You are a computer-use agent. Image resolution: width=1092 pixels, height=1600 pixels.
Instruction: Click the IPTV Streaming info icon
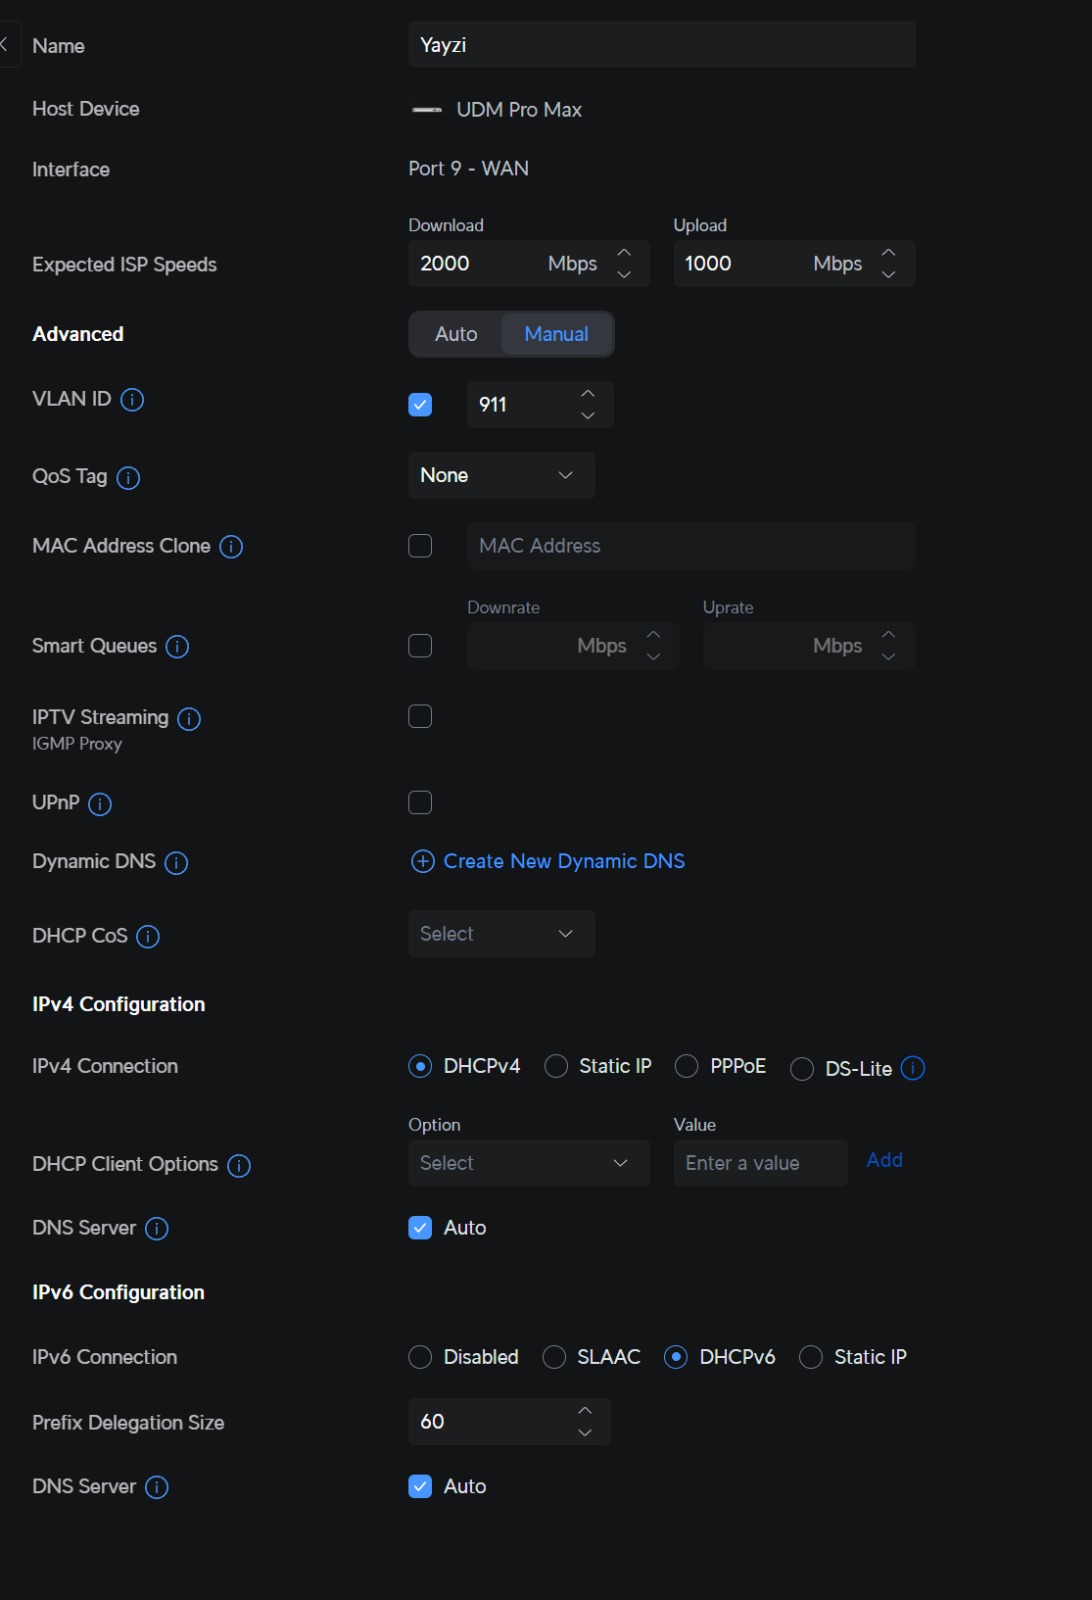pos(189,719)
